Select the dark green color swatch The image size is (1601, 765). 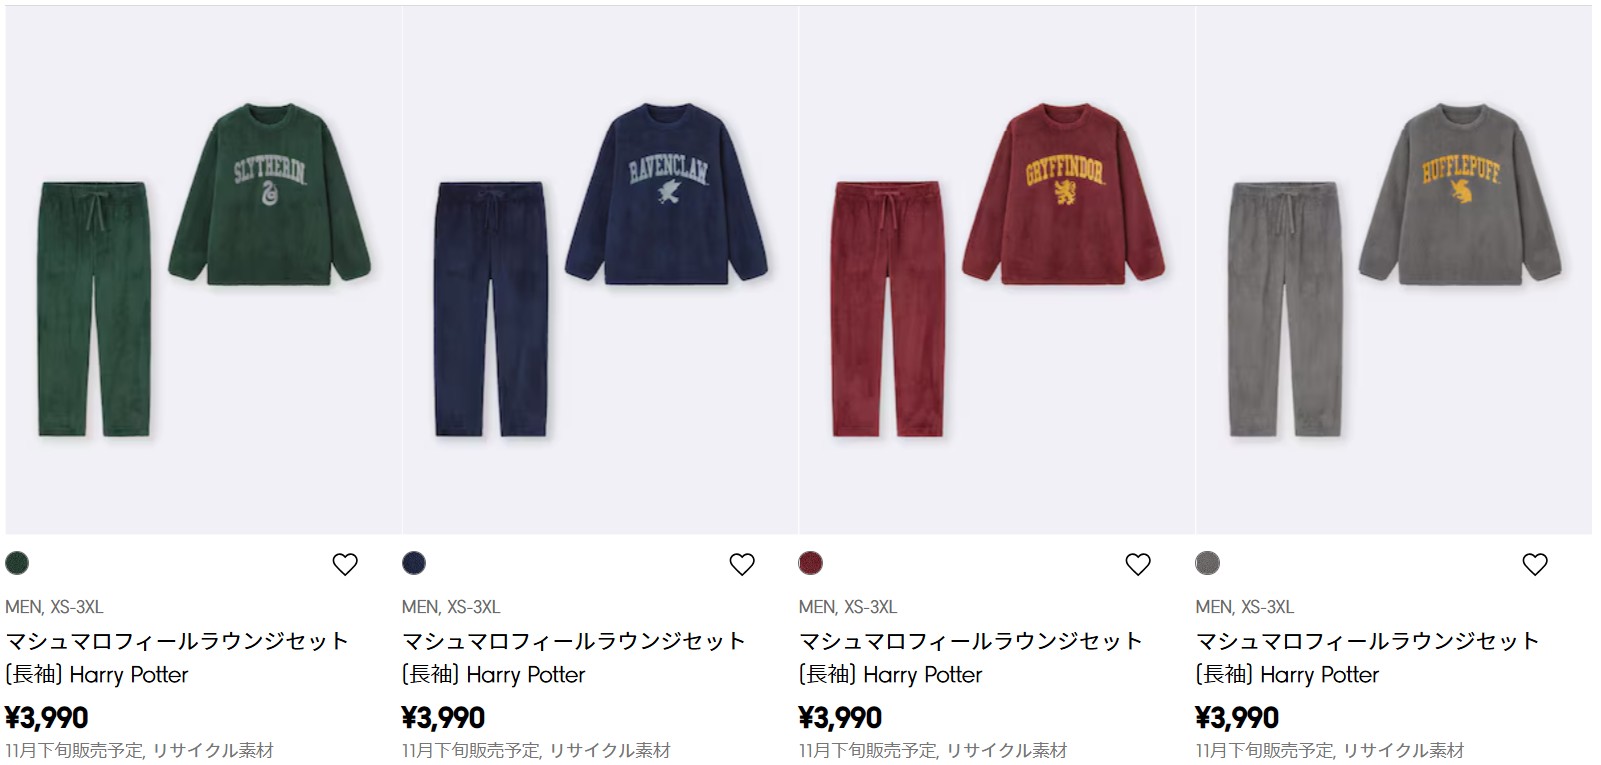coord(17,563)
